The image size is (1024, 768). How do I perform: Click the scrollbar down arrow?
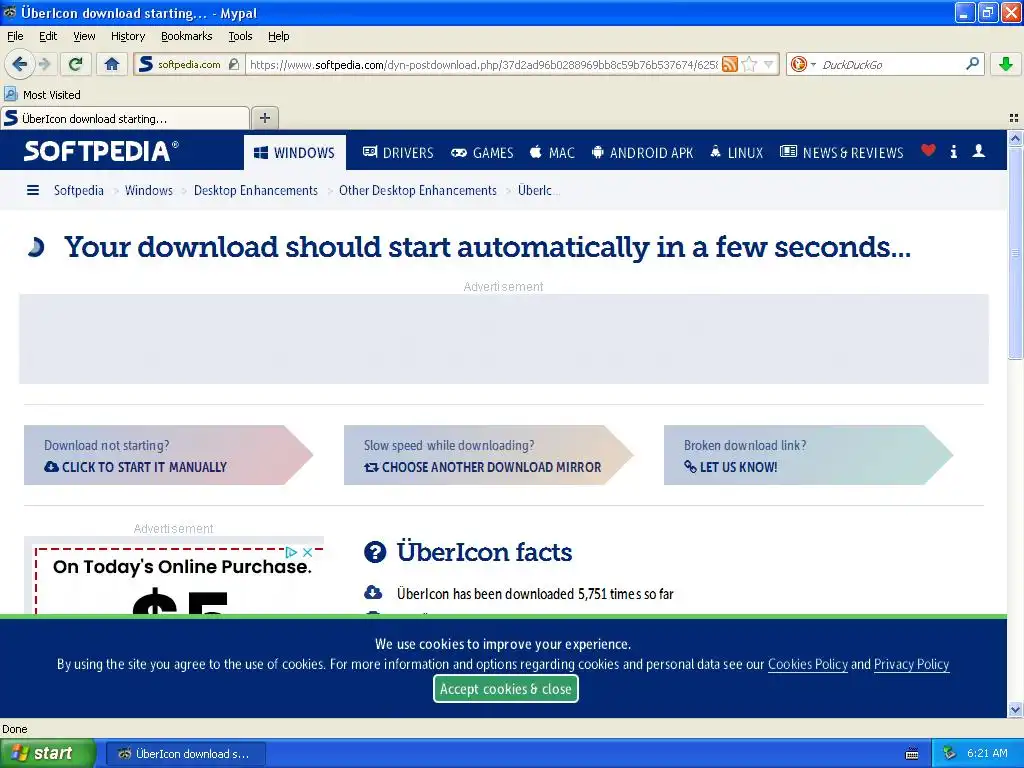point(1015,709)
